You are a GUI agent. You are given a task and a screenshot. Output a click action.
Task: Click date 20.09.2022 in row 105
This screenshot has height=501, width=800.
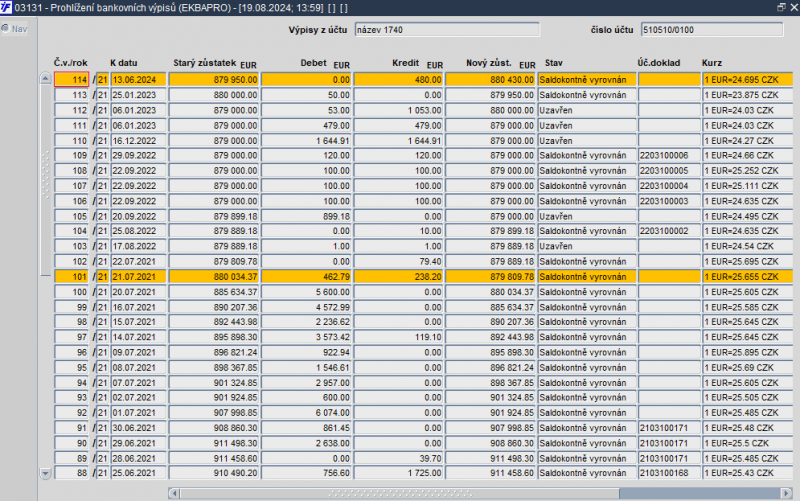coord(138,216)
